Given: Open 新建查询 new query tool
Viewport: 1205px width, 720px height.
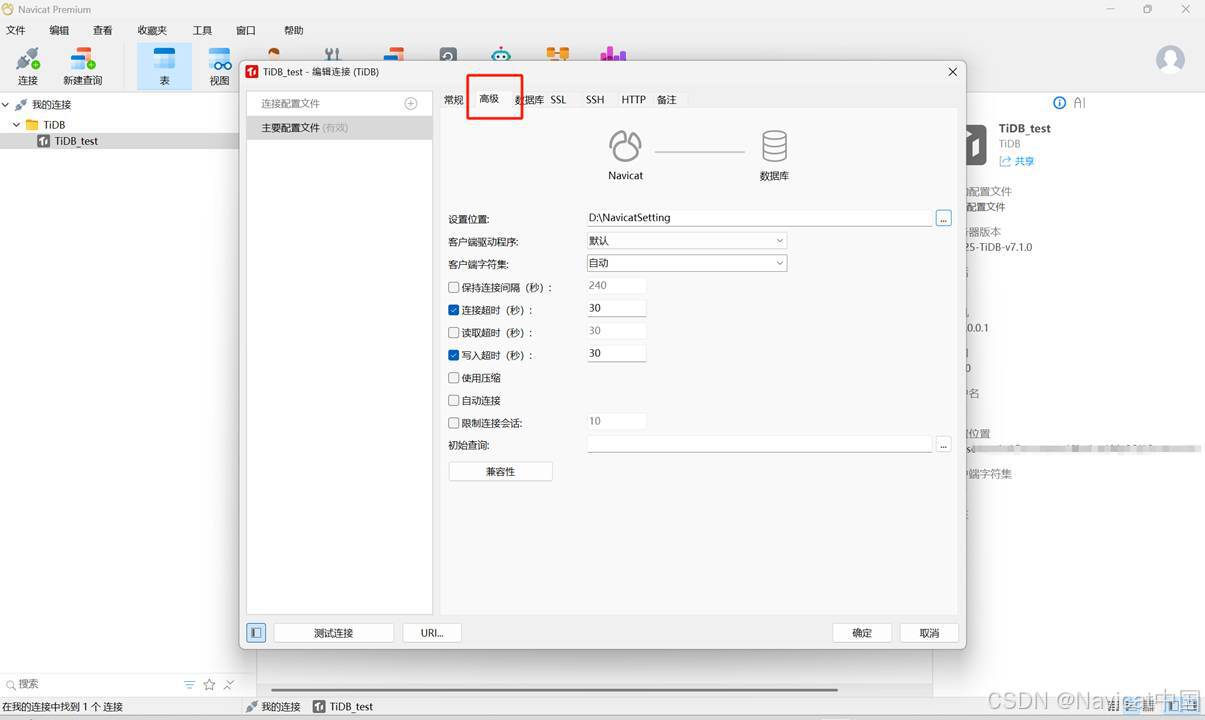Looking at the screenshot, I should [x=83, y=67].
